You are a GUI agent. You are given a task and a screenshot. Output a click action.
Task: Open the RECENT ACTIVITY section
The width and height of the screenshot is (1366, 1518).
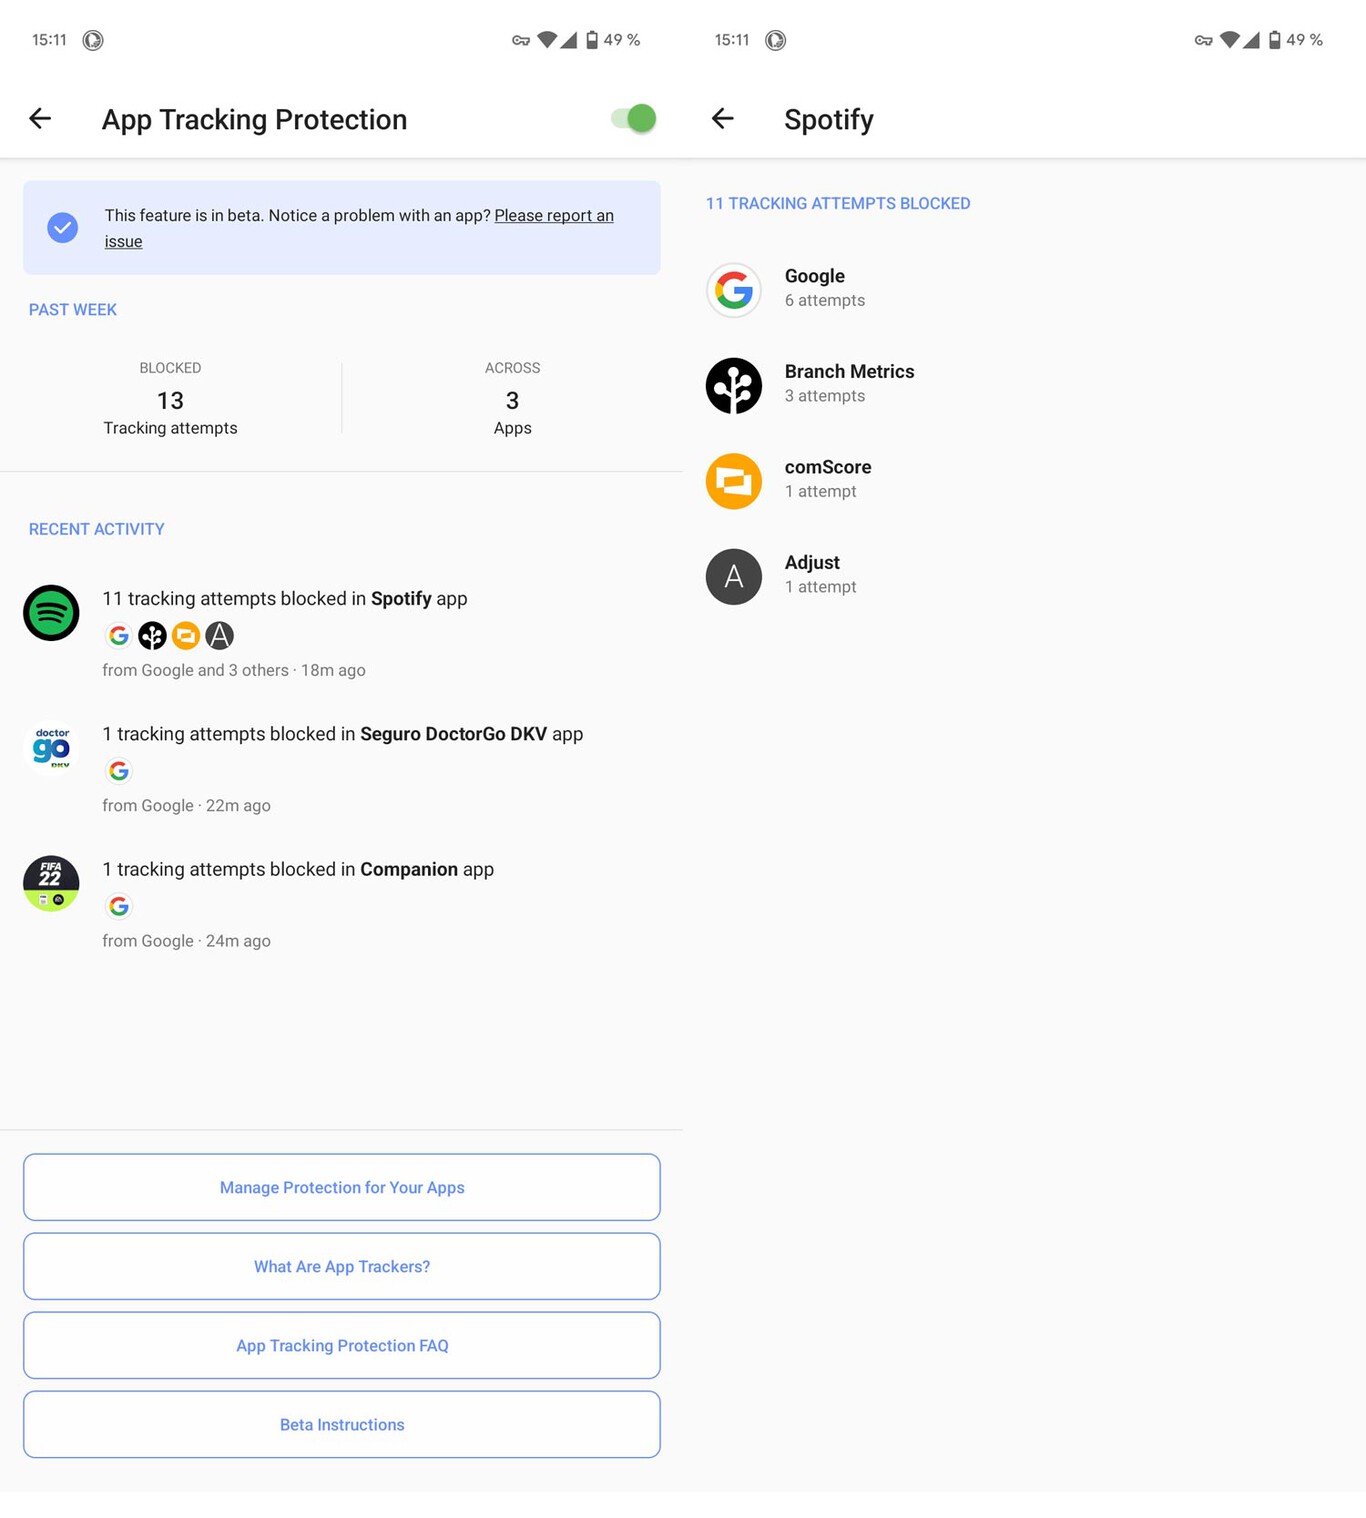tap(96, 528)
